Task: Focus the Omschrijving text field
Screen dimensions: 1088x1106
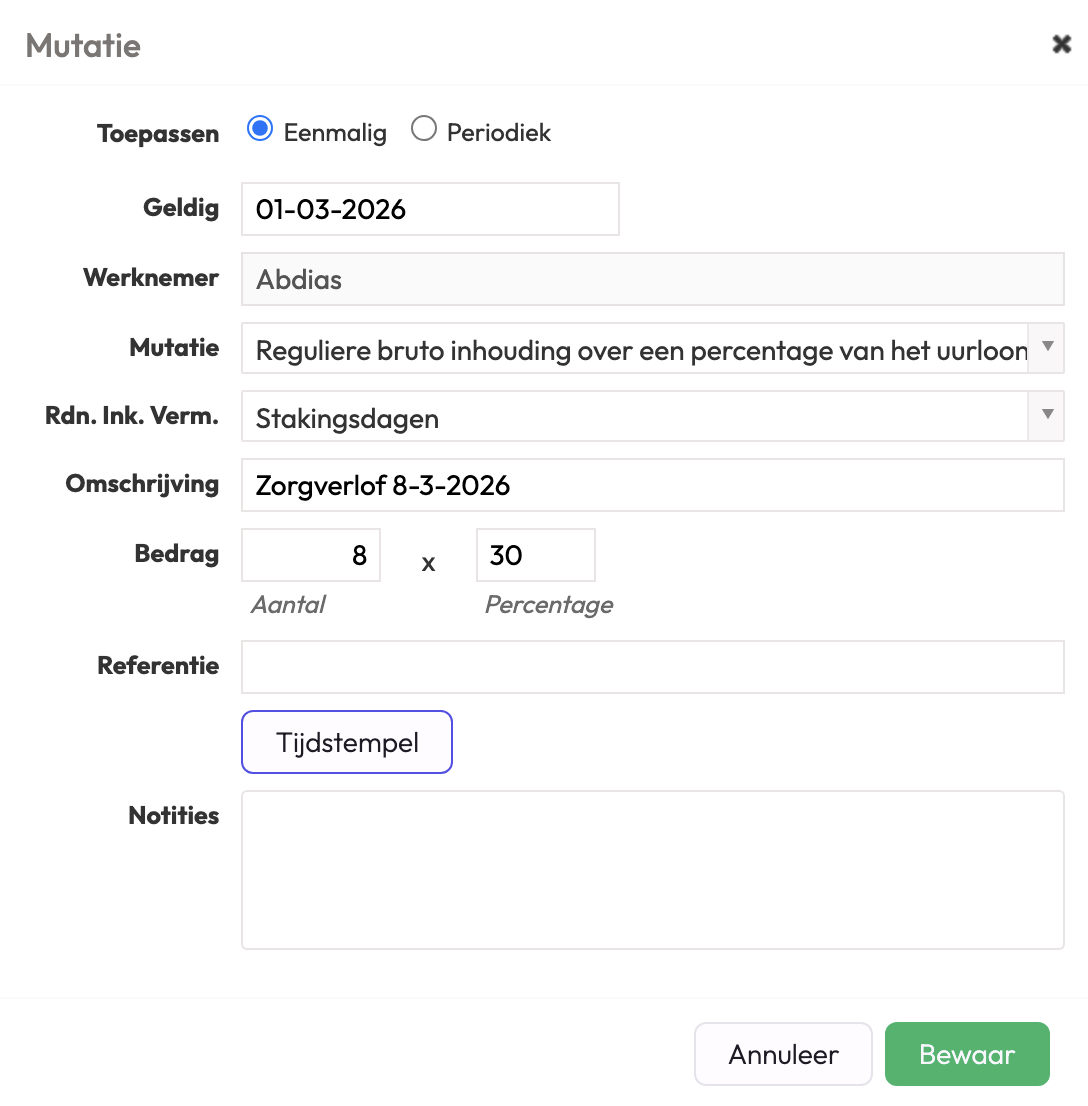Action: (x=652, y=485)
